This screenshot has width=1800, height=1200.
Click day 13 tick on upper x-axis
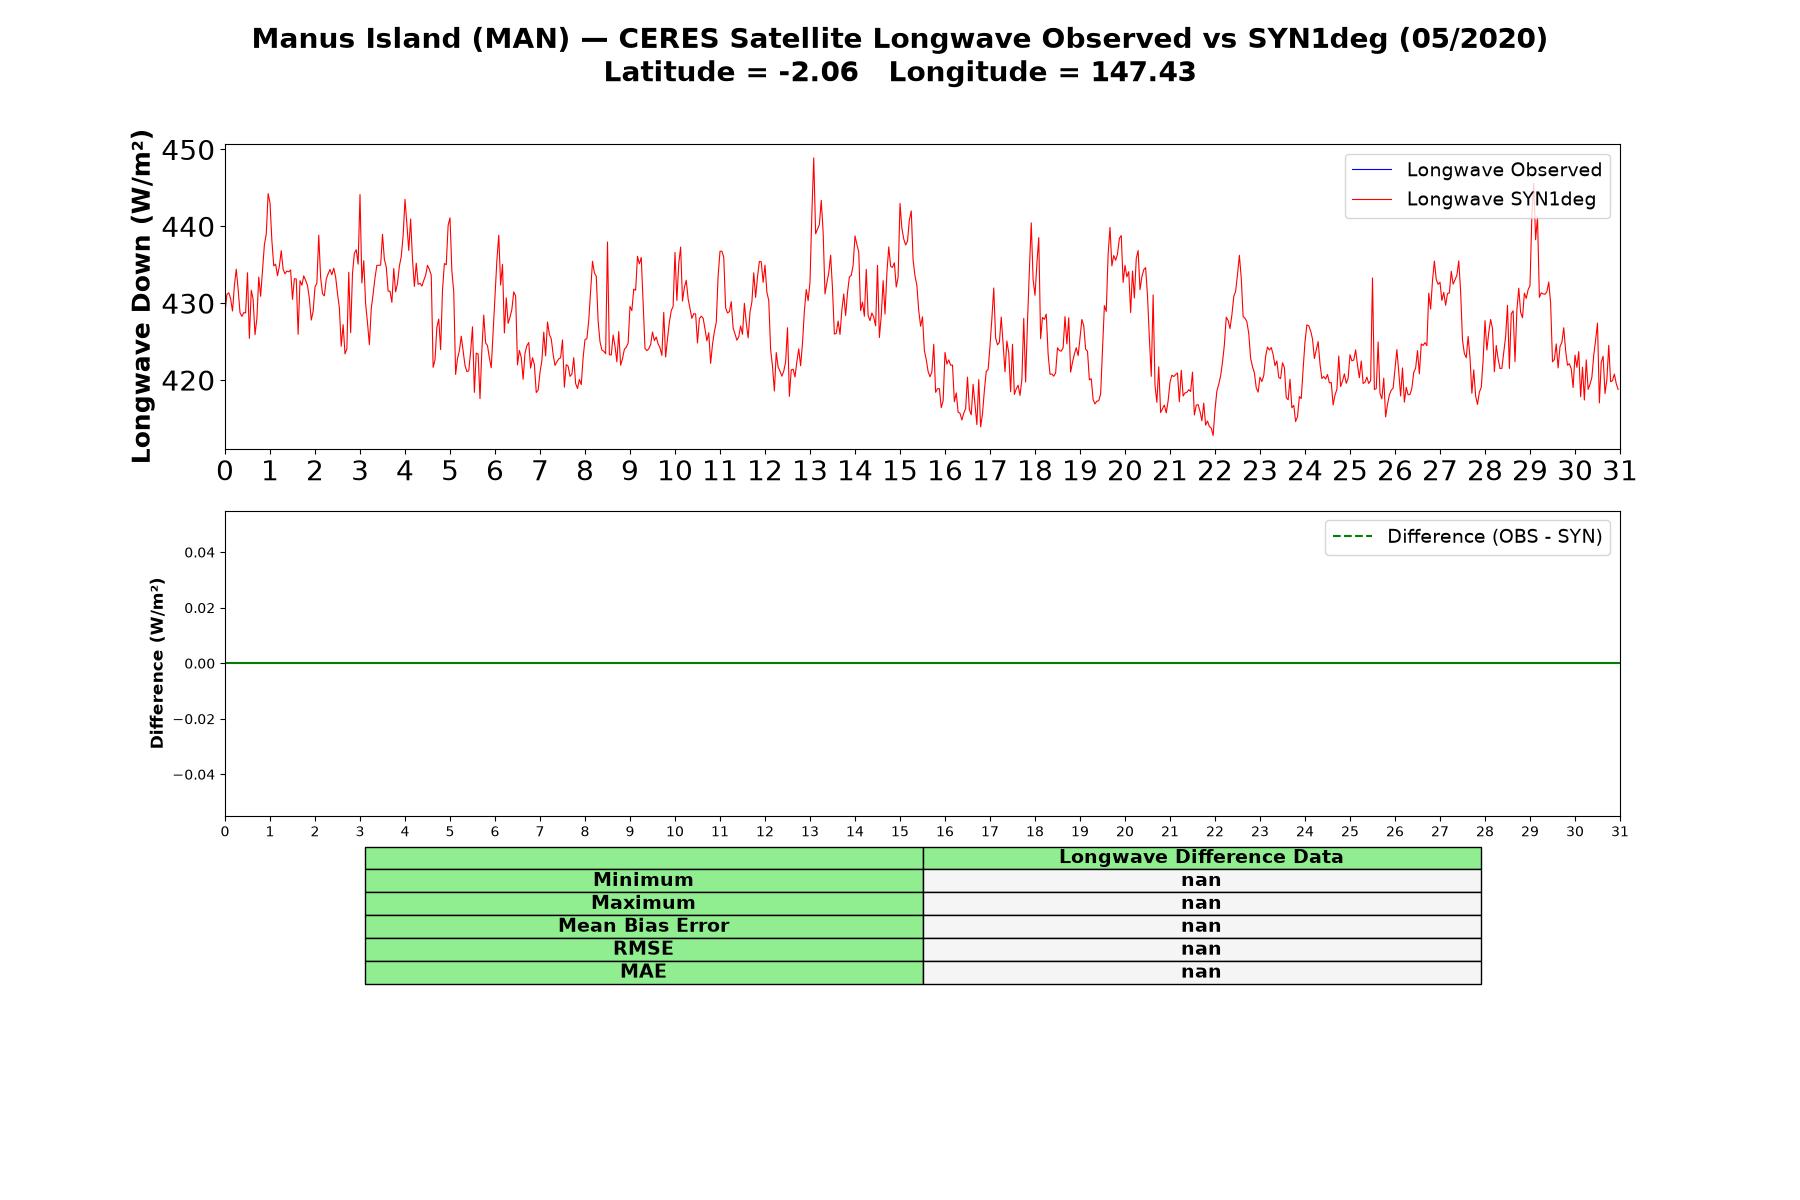coord(810,471)
